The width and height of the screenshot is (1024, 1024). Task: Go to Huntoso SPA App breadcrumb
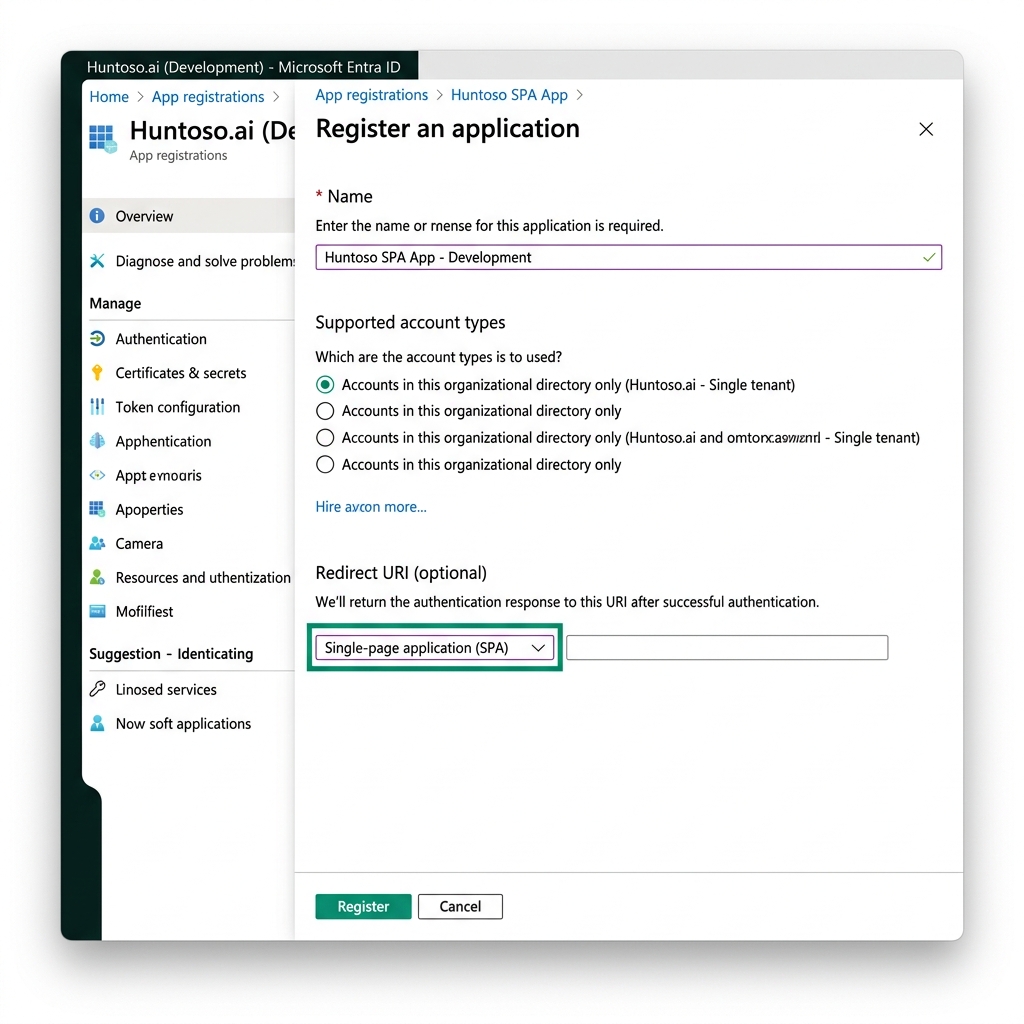pyautogui.click(x=509, y=95)
